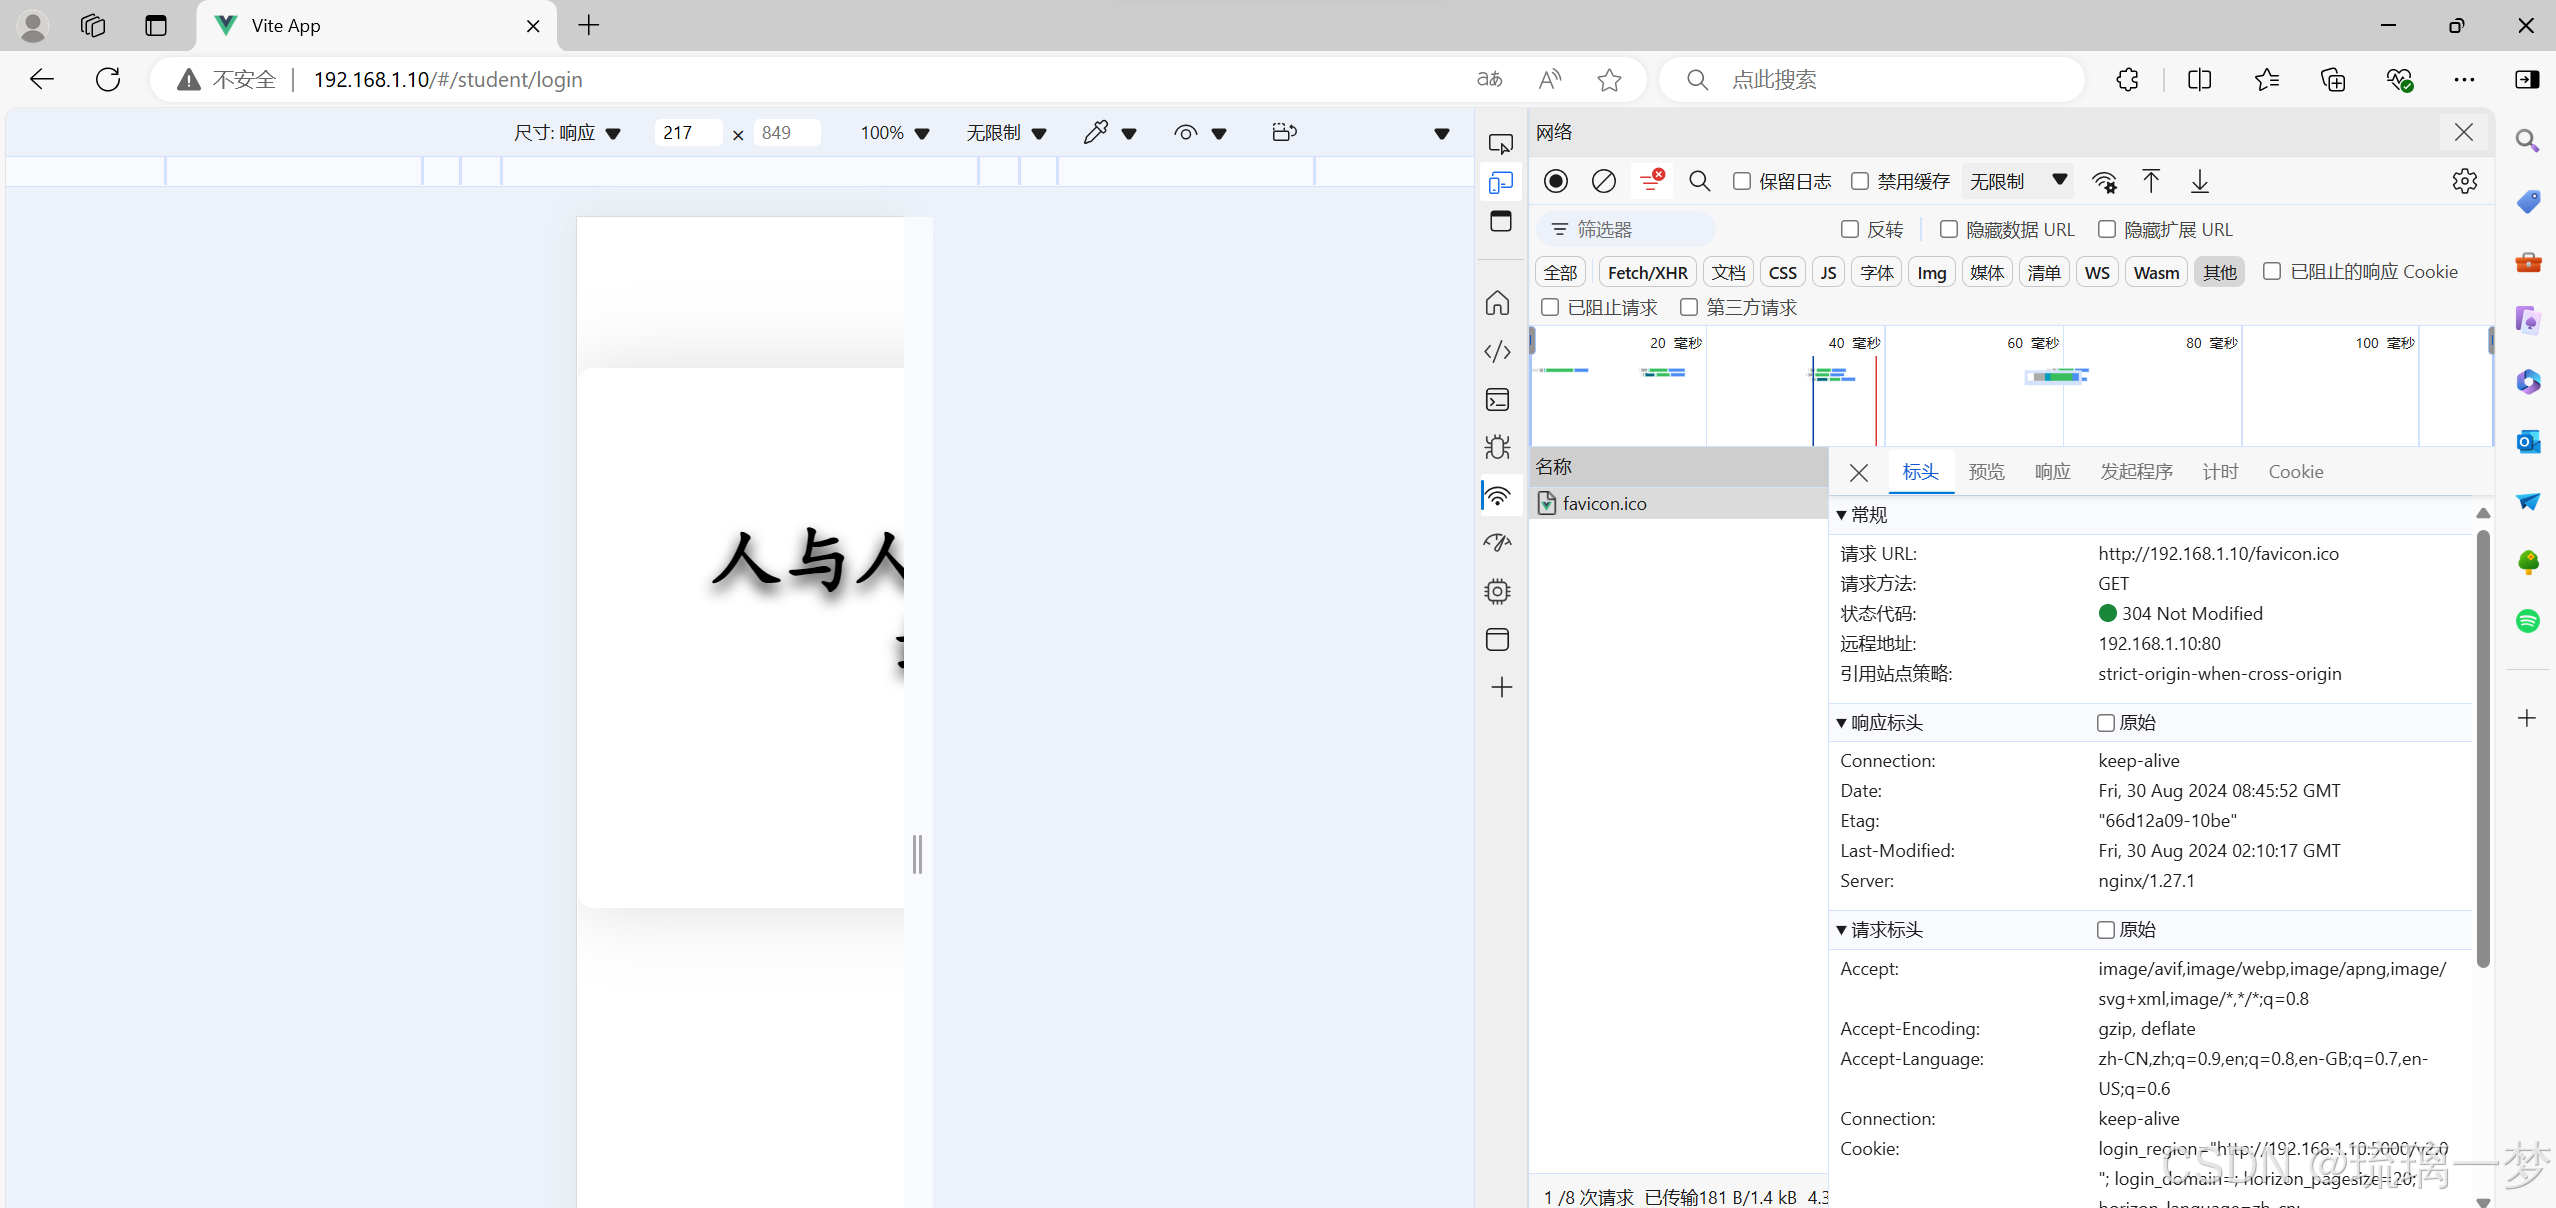
Task: Open the Application tool
Action: pyautogui.click(x=1497, y=639)
